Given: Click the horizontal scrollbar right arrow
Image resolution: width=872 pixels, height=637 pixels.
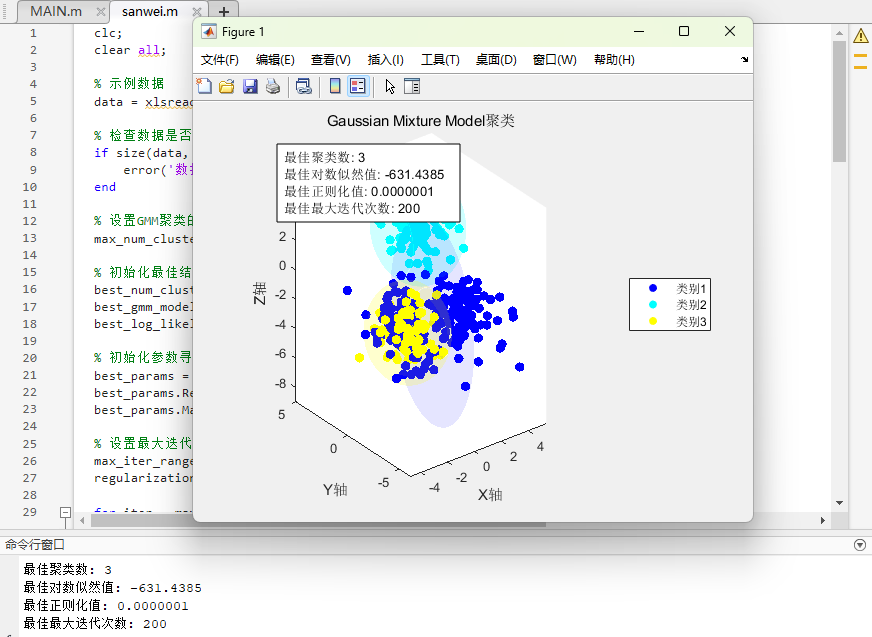Looking at the screenshot, I should coord(823,521).
